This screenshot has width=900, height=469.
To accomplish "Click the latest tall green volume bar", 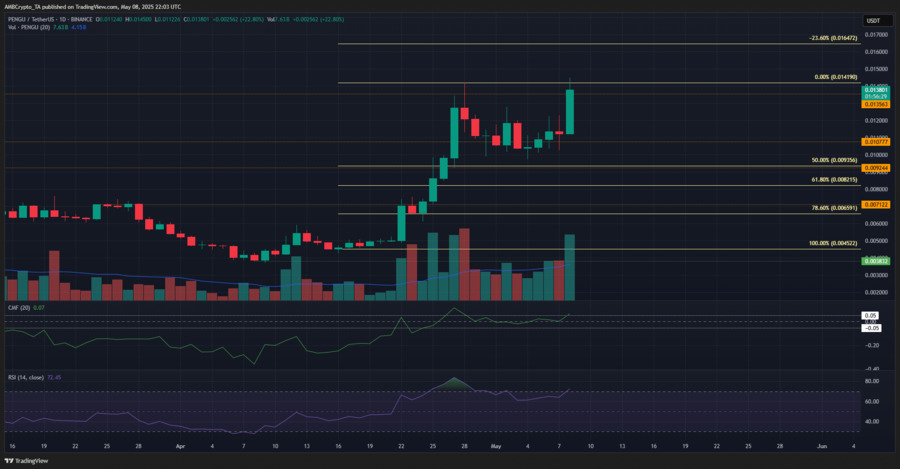I will (x=569, y=267).
